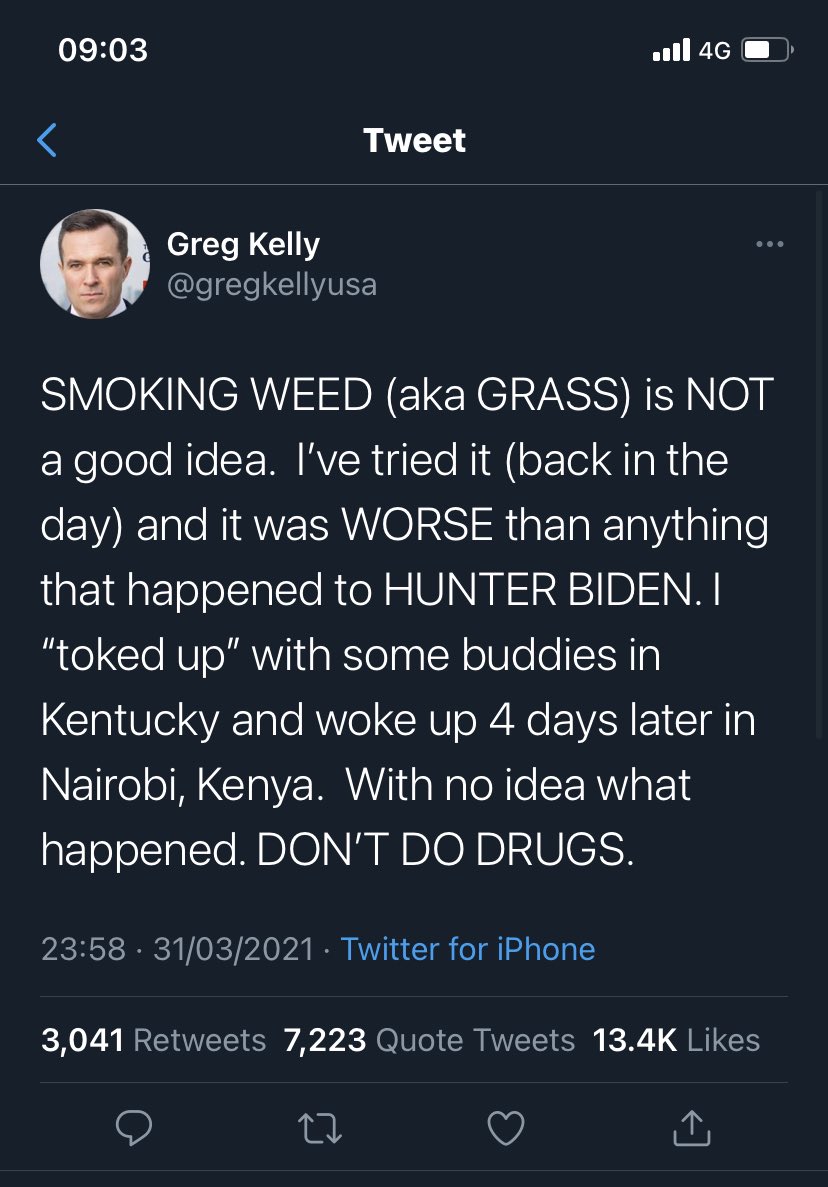The height and width of the screenshot is (1187, 828).
Task: Tap the tweet text body
Action: (407, 622)
